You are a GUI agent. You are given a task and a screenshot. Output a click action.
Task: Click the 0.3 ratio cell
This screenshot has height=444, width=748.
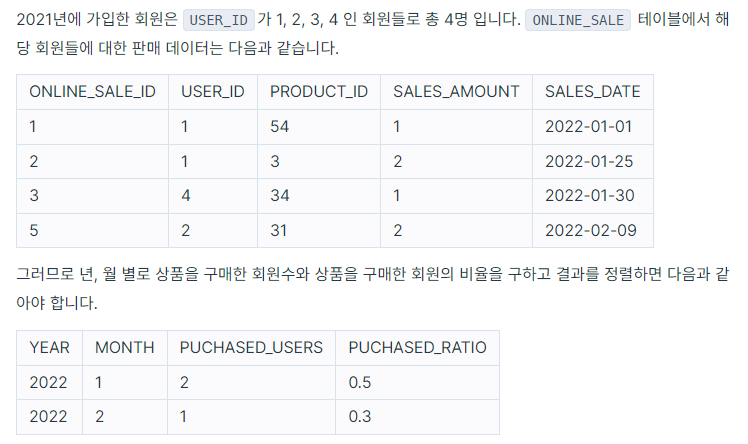[x=417, y=417]
